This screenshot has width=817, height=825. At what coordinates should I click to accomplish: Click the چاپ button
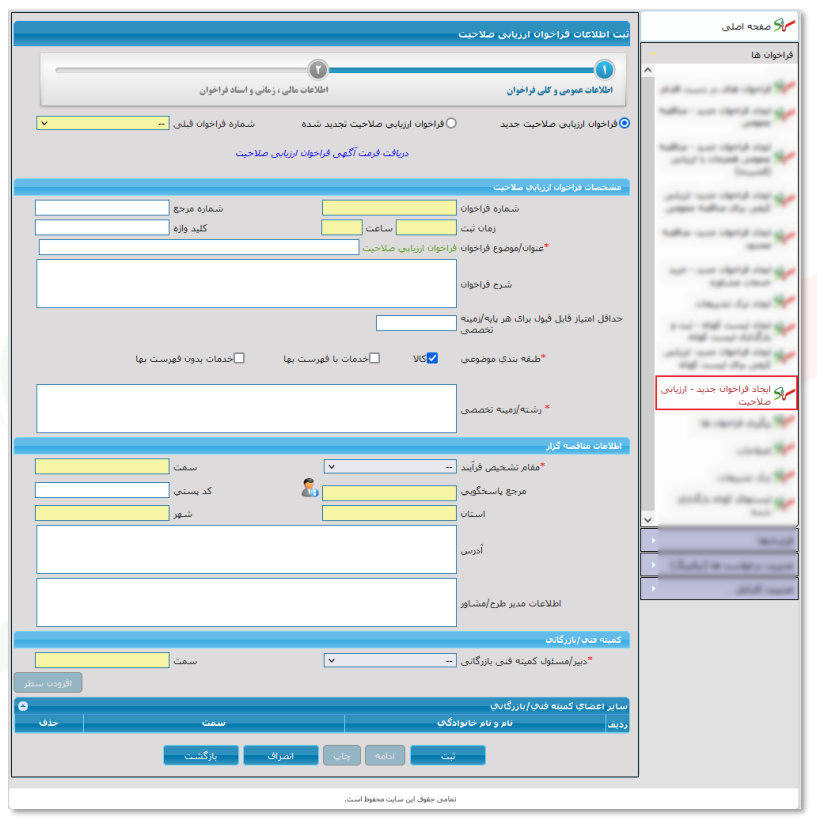341,756
